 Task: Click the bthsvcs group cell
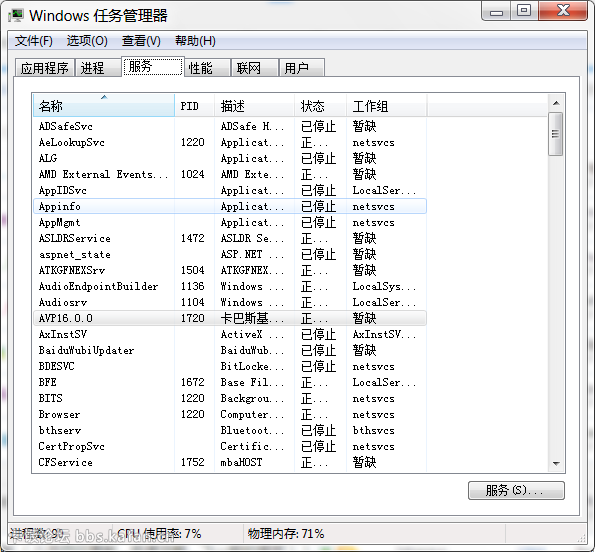tap(373, 430)
